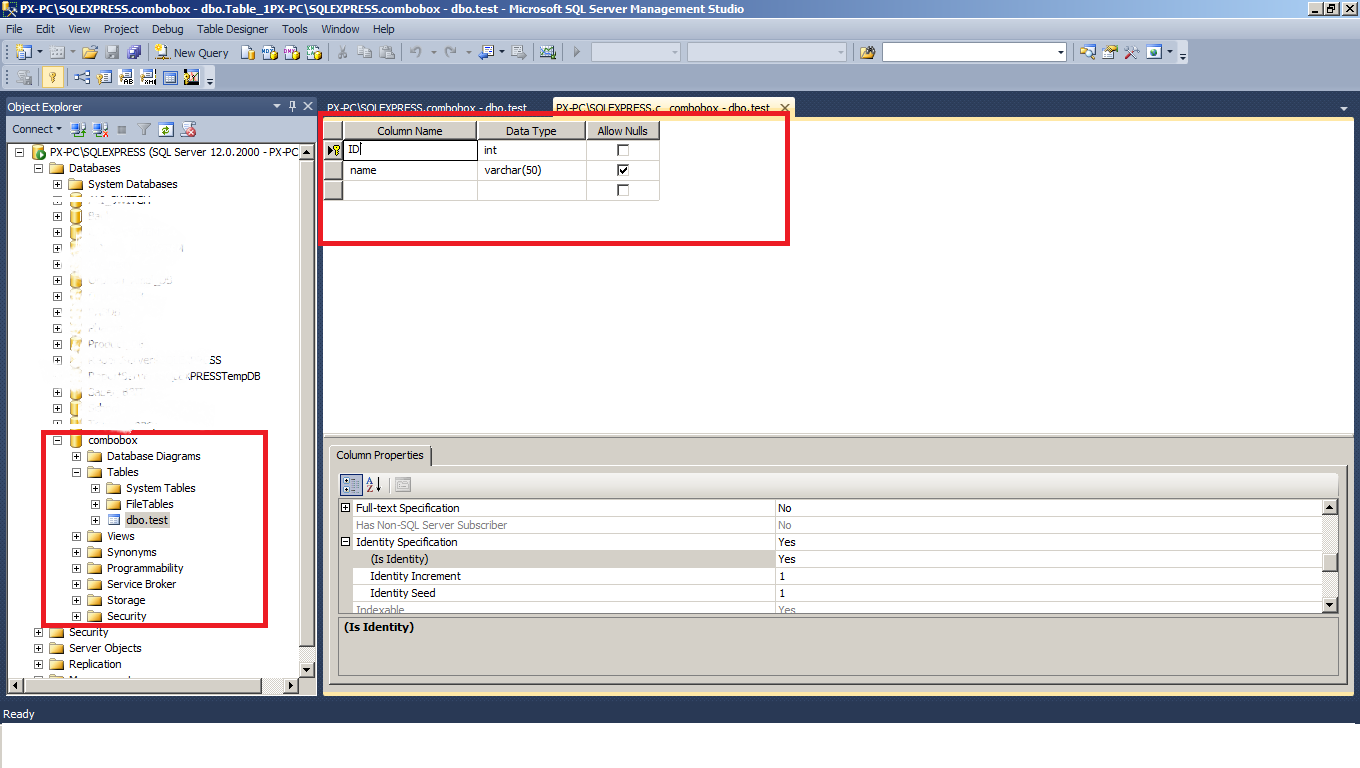Image resolution: width=1360 pixels, height=768 pixels.
Task: Open an existing file using the Open File icon
Action: [x=89, y=52]
